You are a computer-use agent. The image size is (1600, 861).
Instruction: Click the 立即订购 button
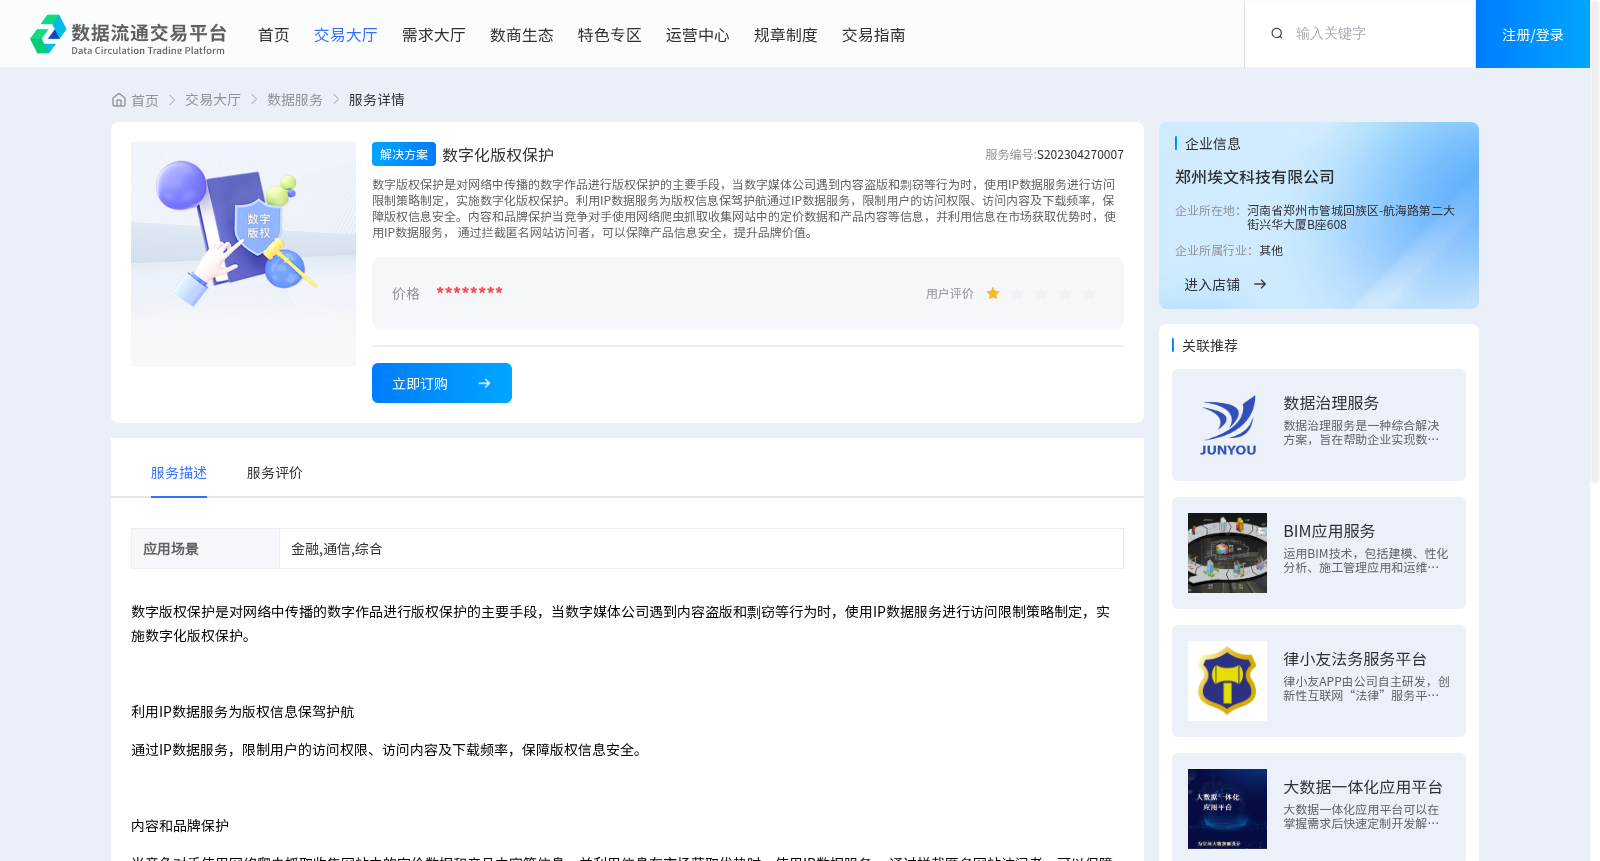point(442,383)
